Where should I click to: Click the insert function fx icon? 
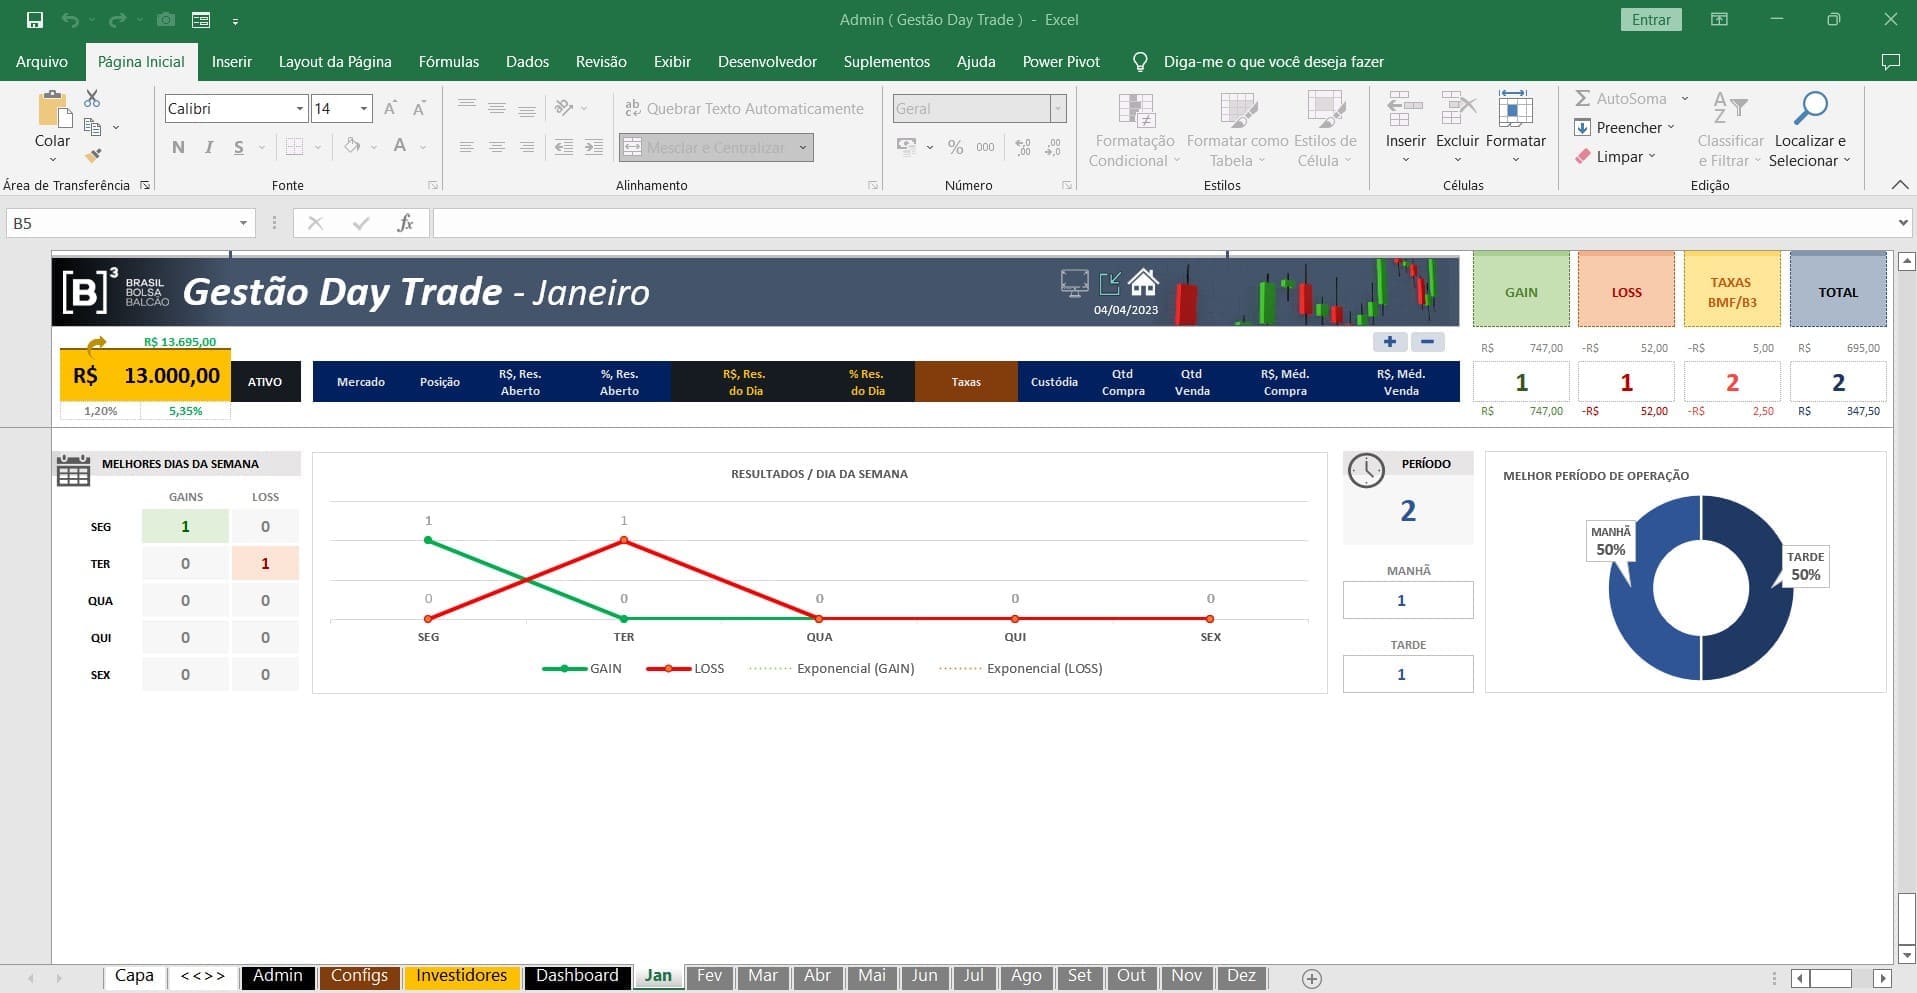click(x=405, y=223)
